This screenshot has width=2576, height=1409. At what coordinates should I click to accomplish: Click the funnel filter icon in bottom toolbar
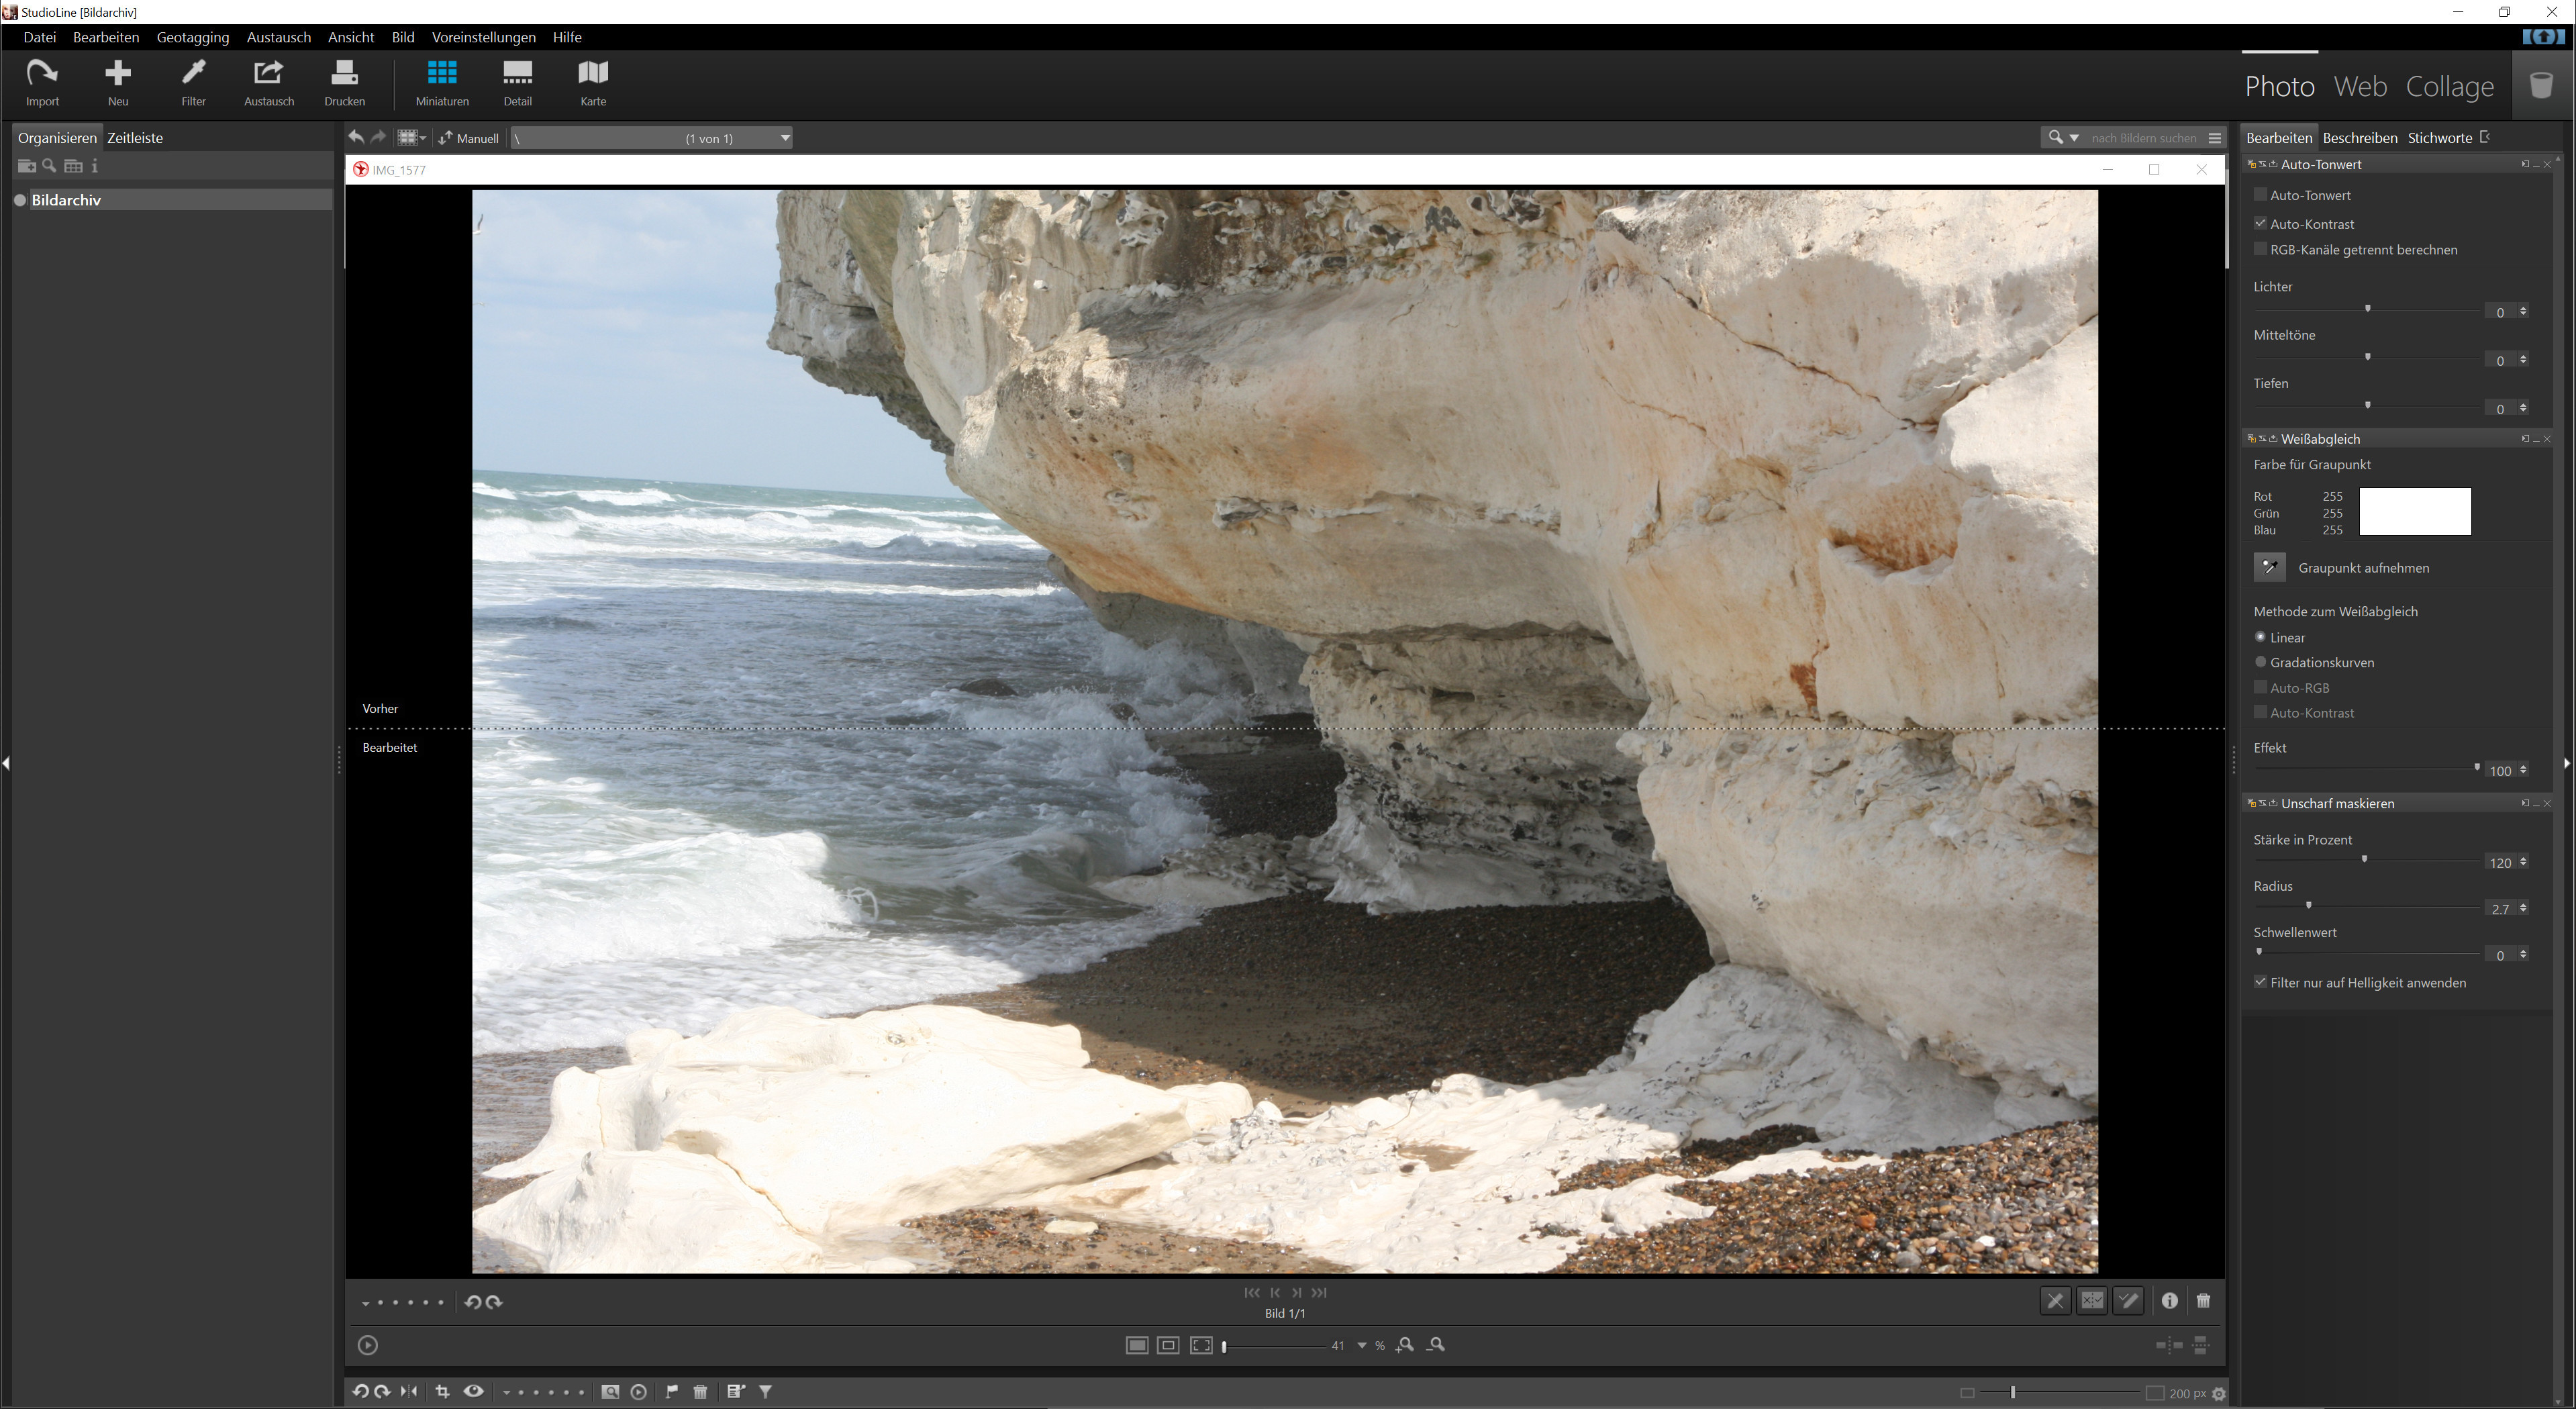(x=766, y=1392)
